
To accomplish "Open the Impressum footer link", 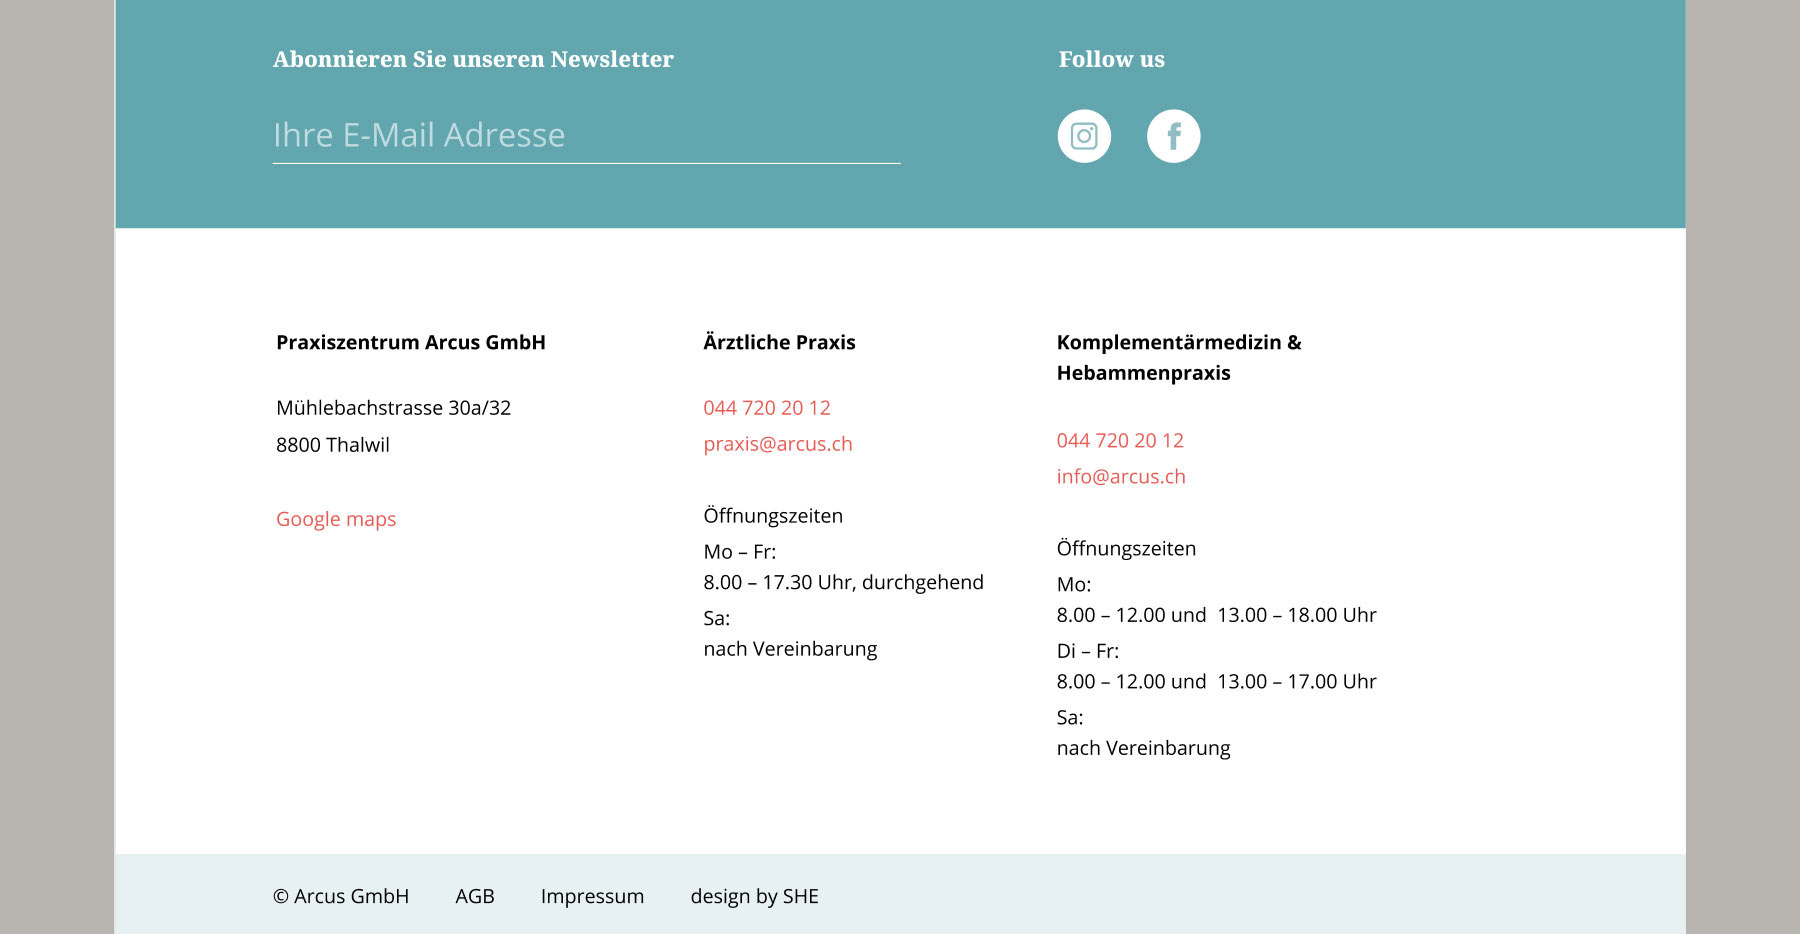I will pos(592,896).
